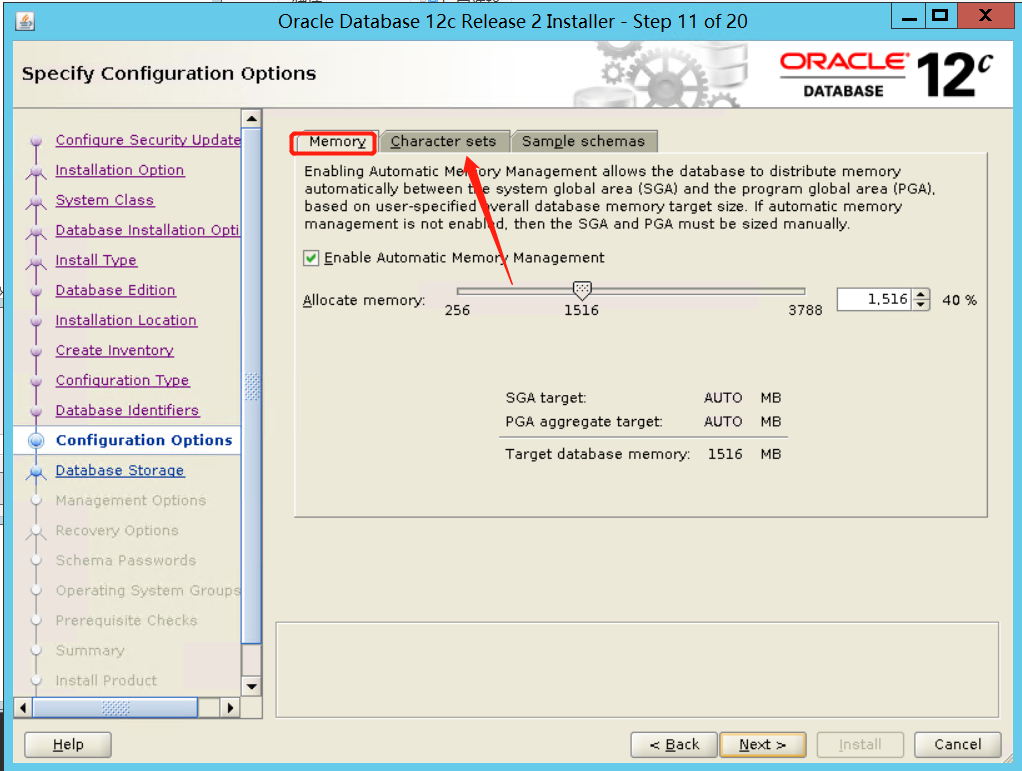Go to Configure Security Updates step
Screen dimensions: 1022x771
coord(148,140)
